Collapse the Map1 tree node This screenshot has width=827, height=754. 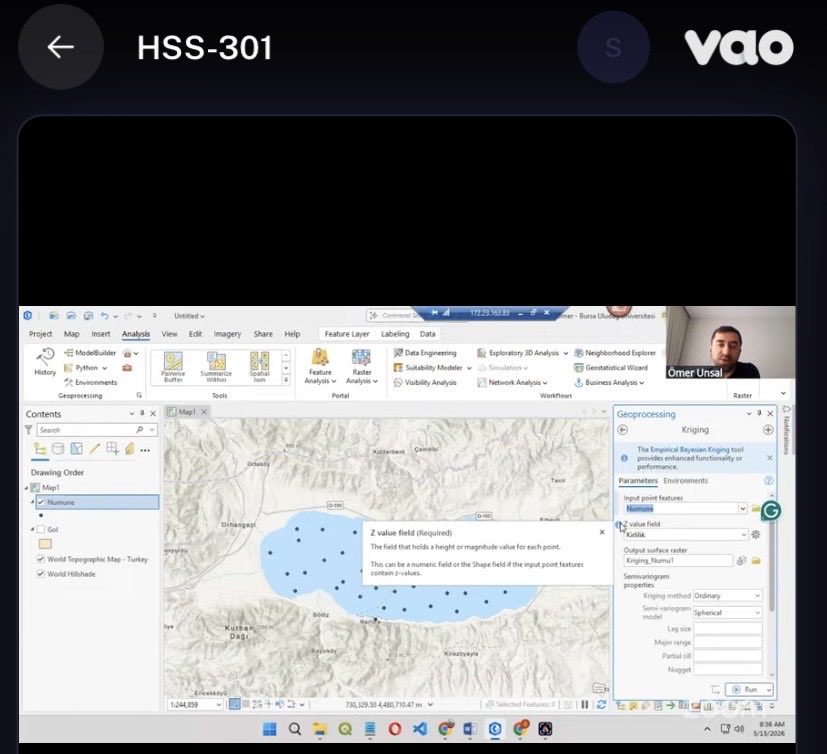[26, 488]
